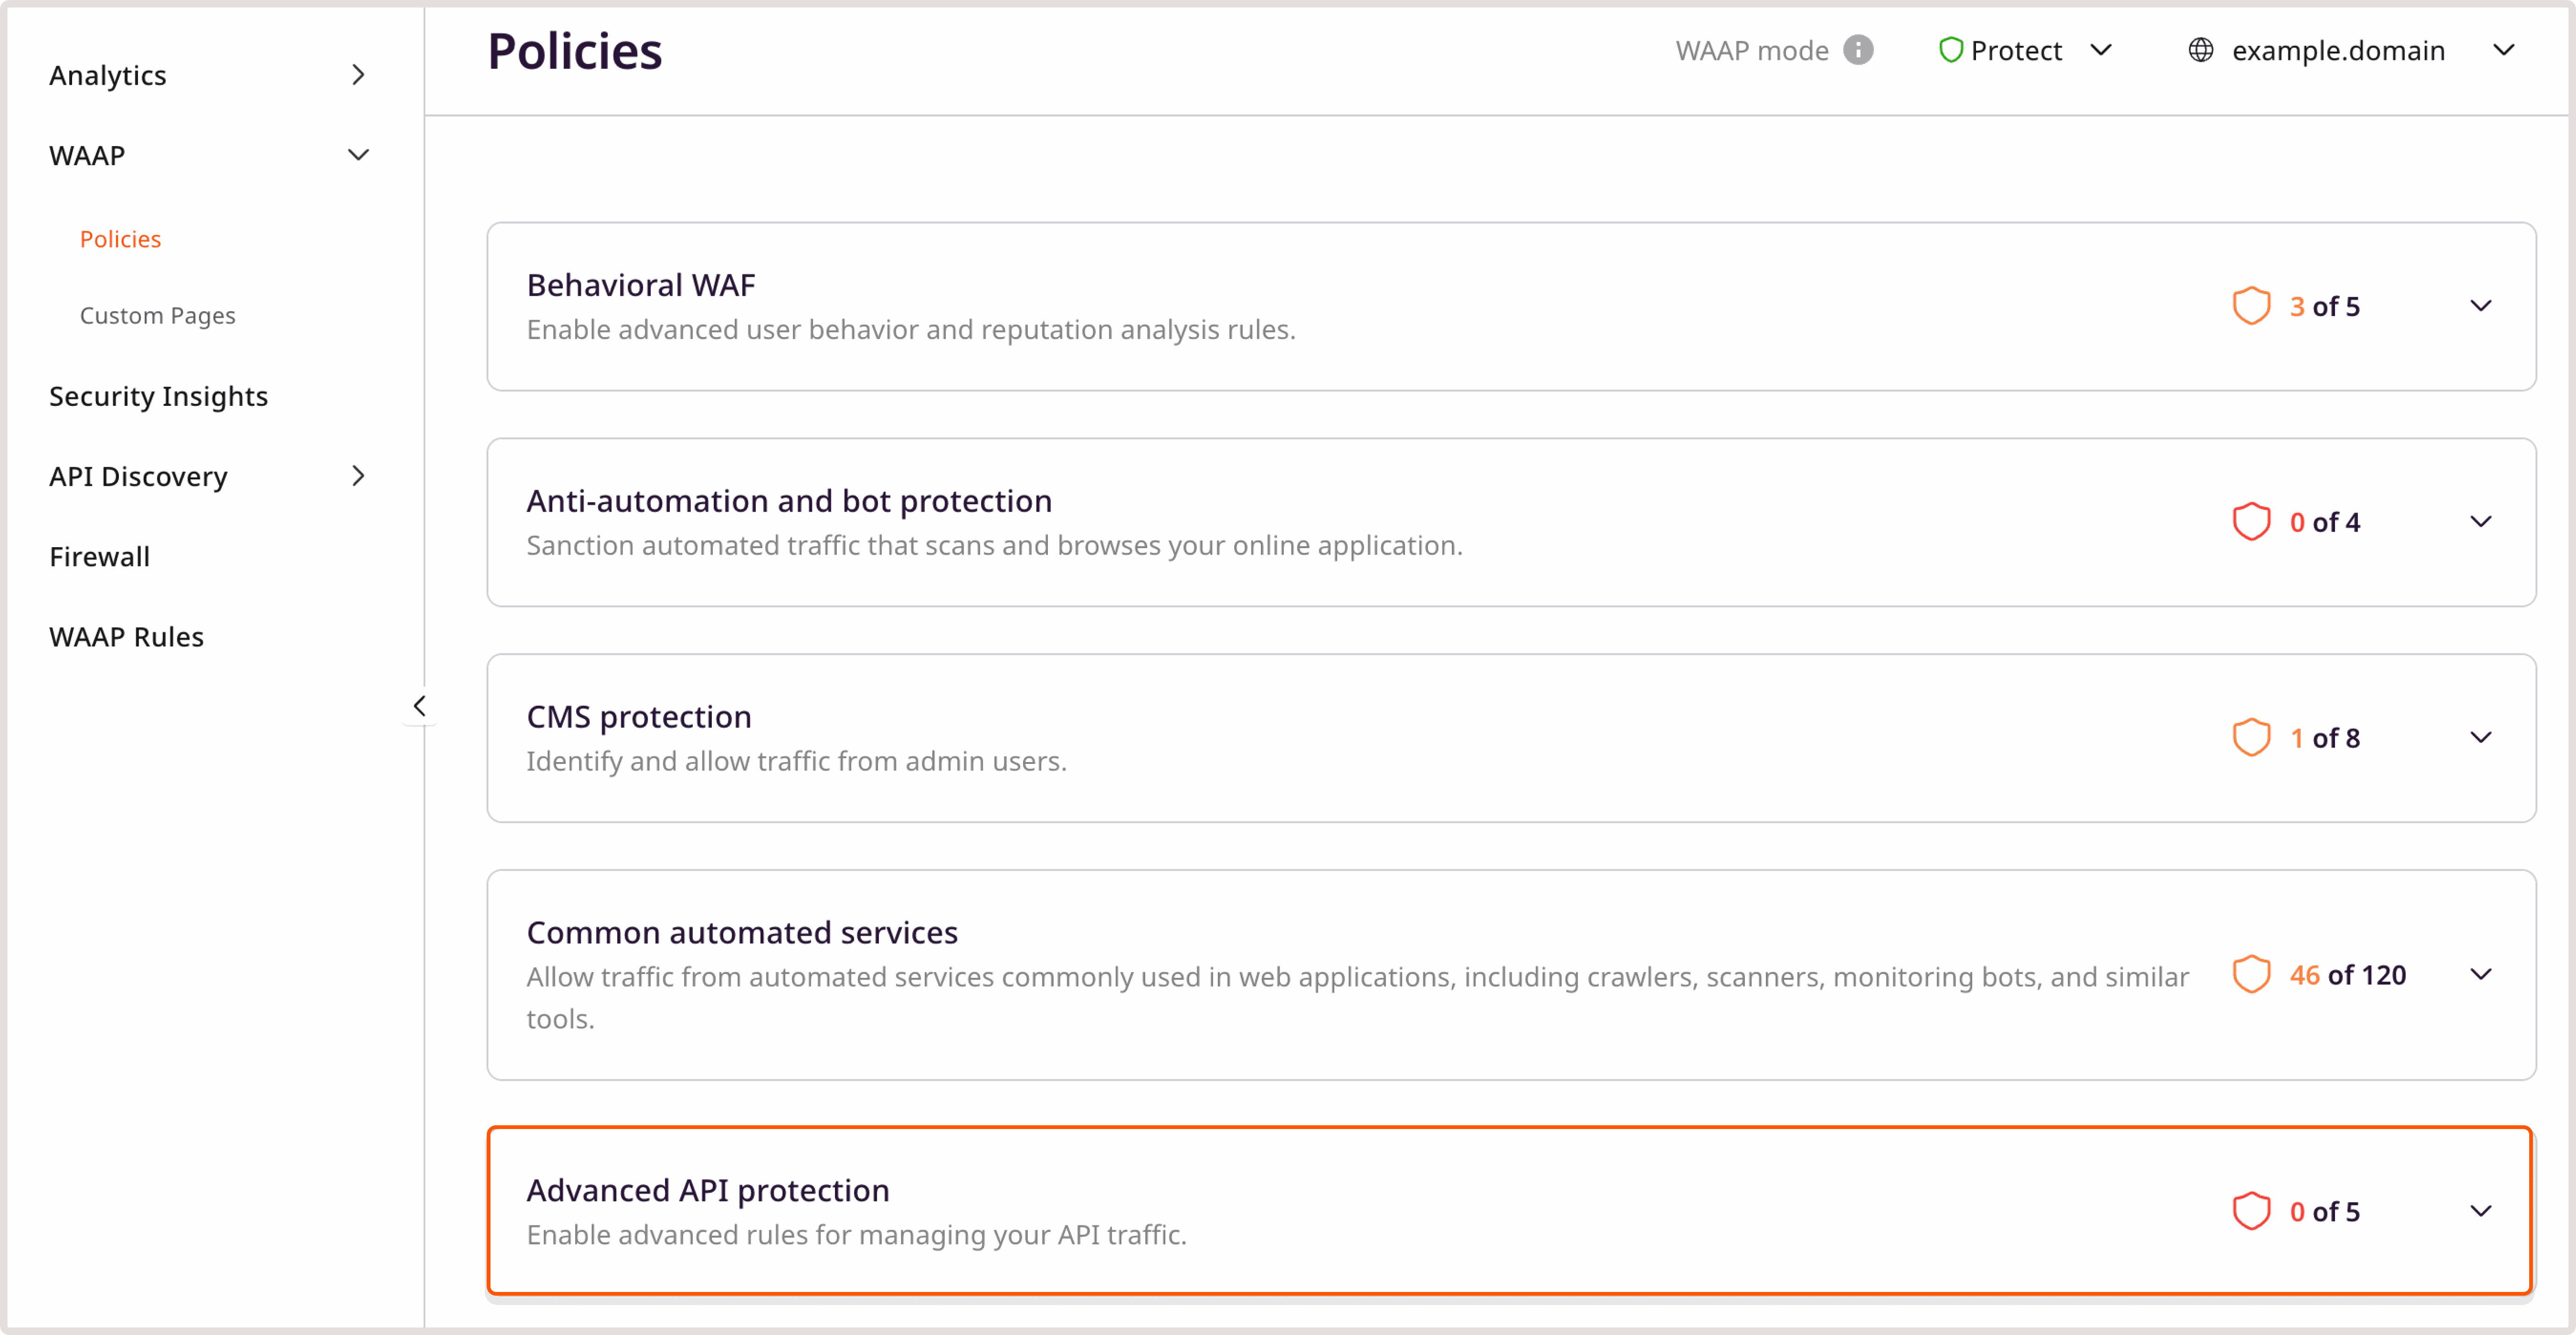Click 'Sanction automated traffic' description text
This screenshot has width=2576, height=1335.
995,546
